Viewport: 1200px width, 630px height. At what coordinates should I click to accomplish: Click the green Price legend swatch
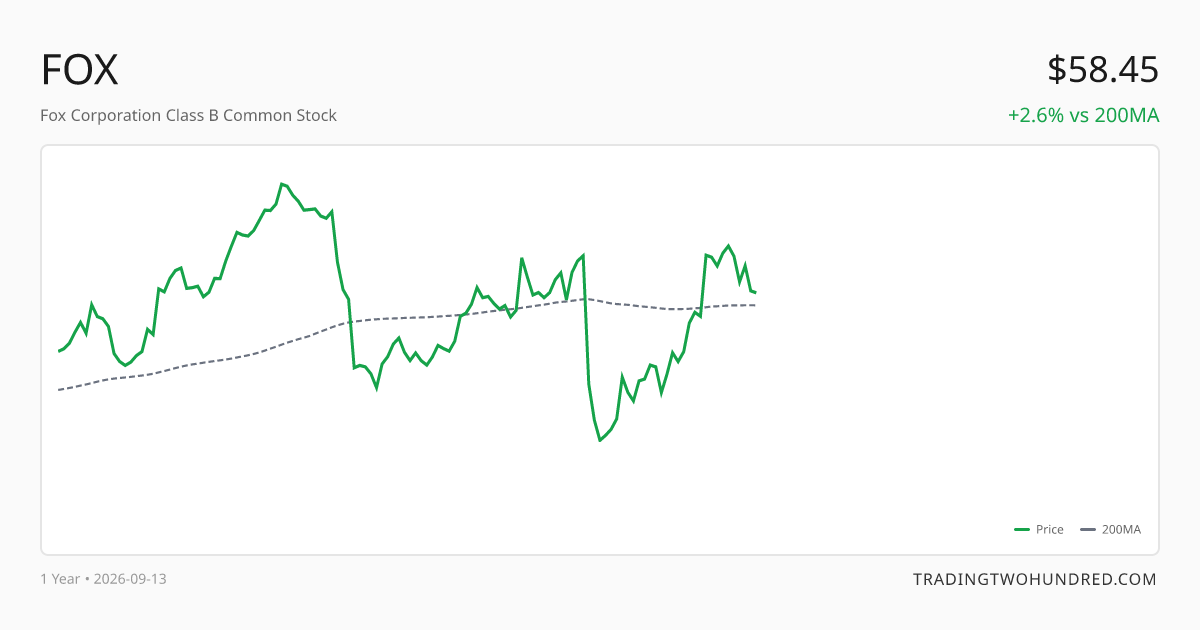pos(1022,530)
